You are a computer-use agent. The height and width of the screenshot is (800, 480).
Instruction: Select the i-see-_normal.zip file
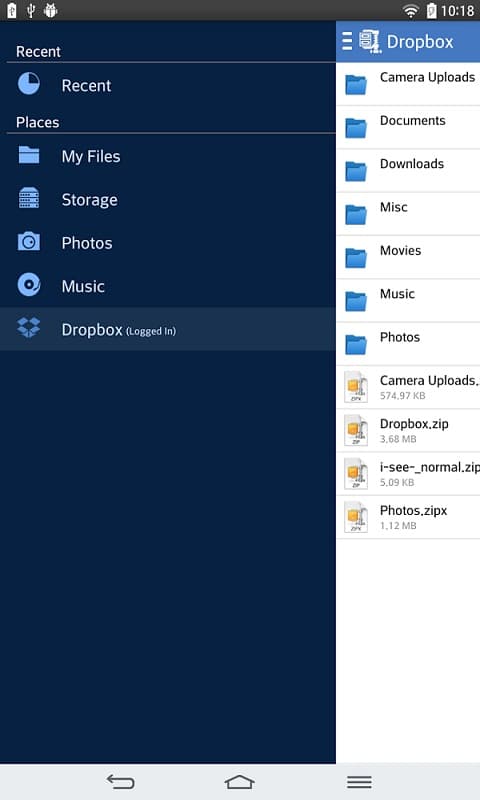(408, 474)
